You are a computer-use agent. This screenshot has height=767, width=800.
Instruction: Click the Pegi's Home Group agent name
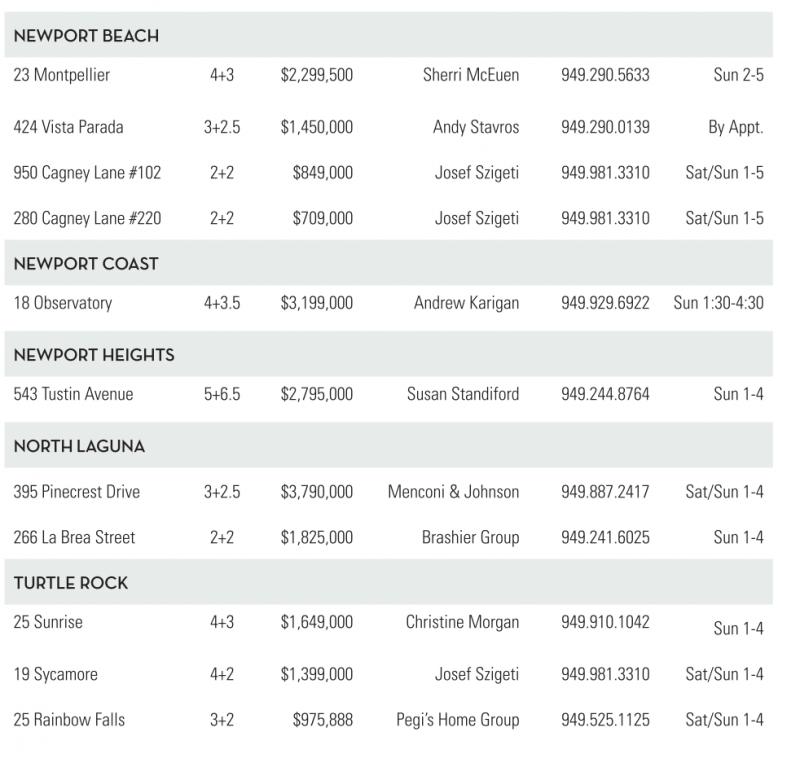pos(457,719)
